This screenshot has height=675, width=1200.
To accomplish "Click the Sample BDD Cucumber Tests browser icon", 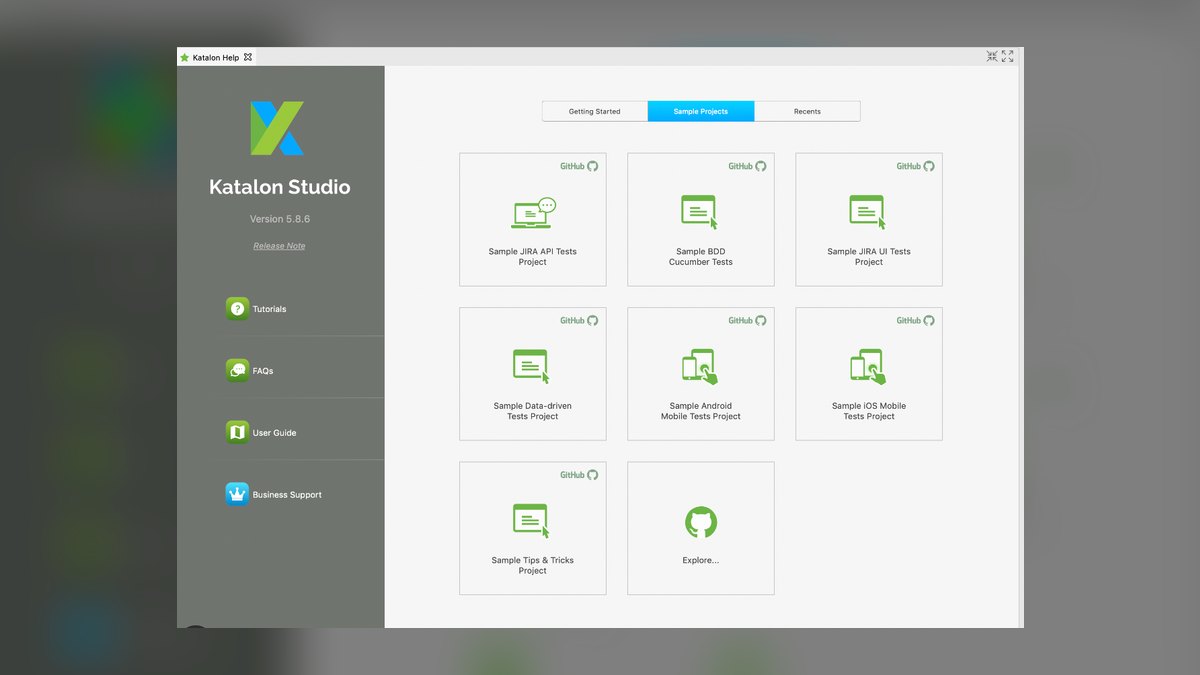I will pyautogui.click(x=700, y=212).
